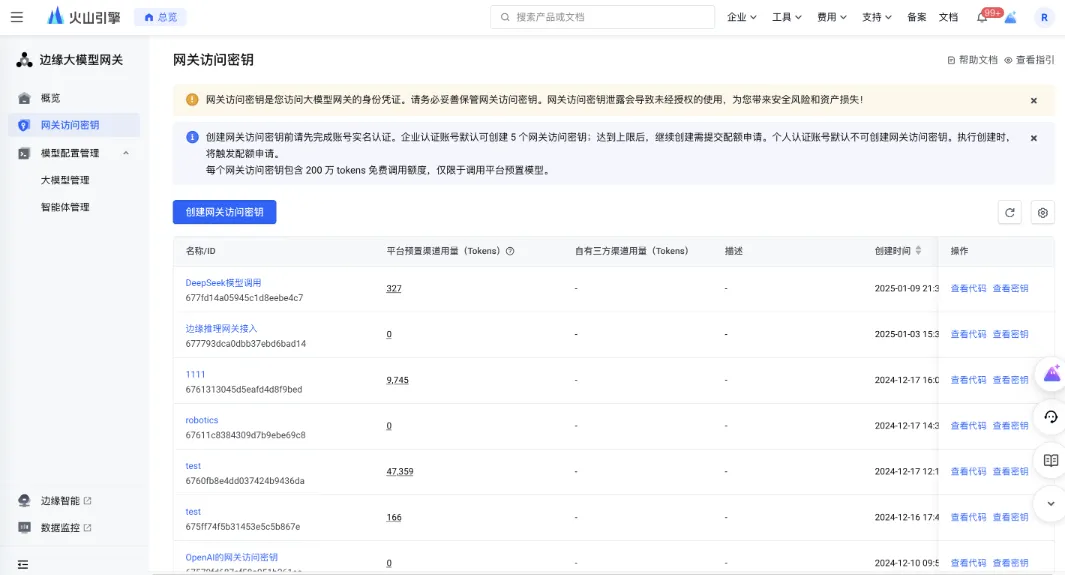
Task: Collapse the 模型配置管理 sidebar section
Action: tap(126, 153)
